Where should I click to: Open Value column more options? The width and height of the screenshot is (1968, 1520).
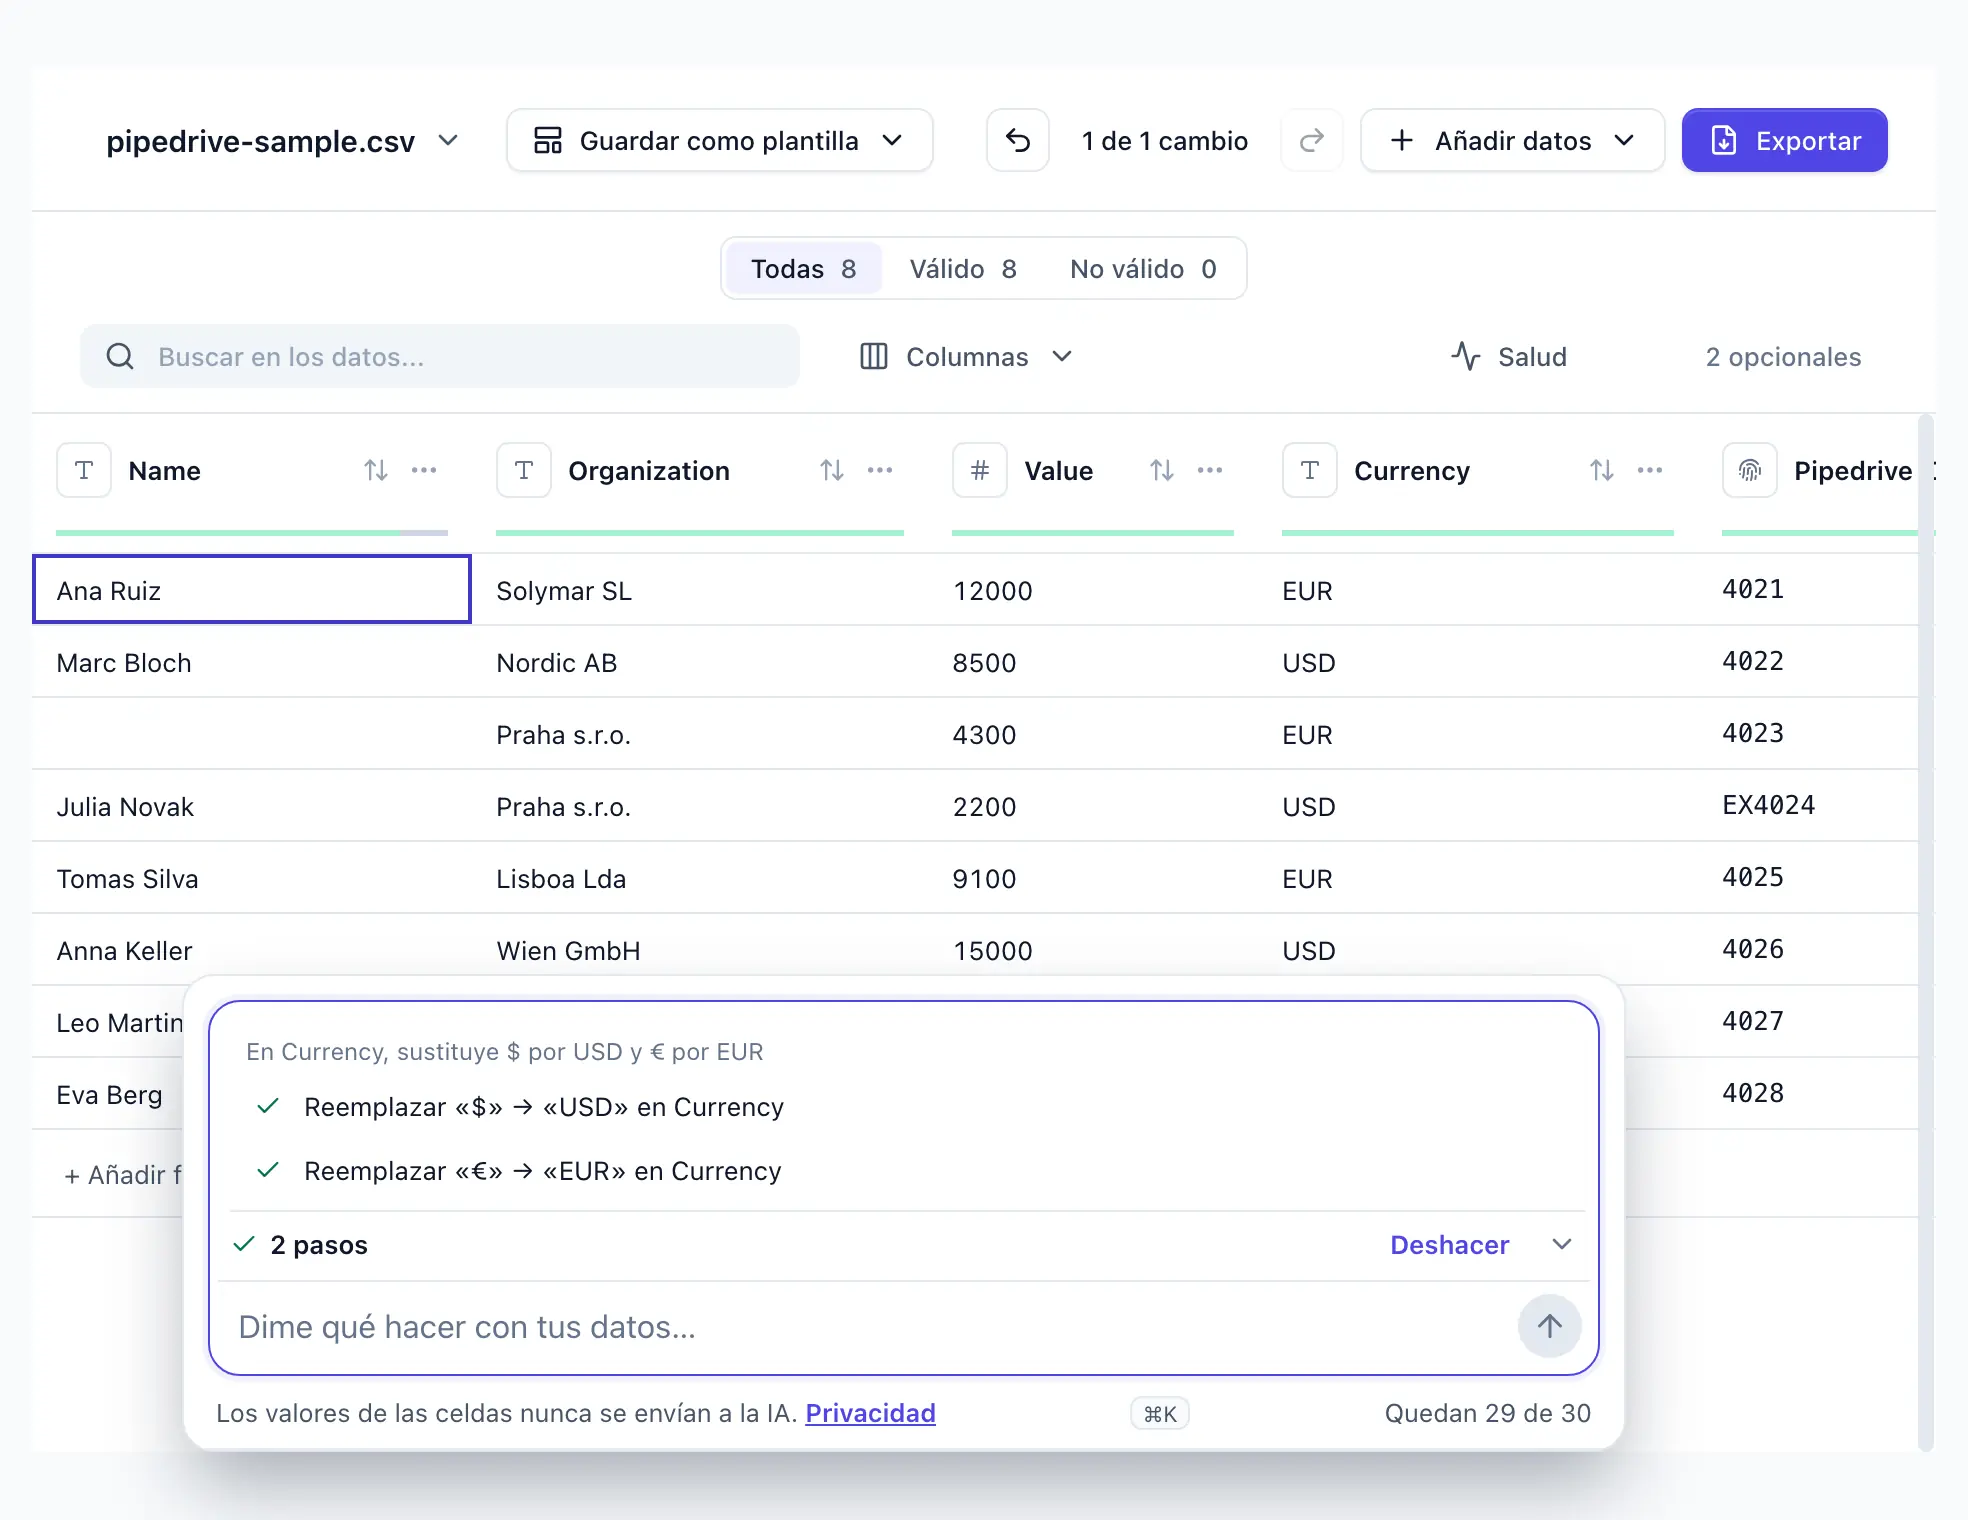[1210, 470]
